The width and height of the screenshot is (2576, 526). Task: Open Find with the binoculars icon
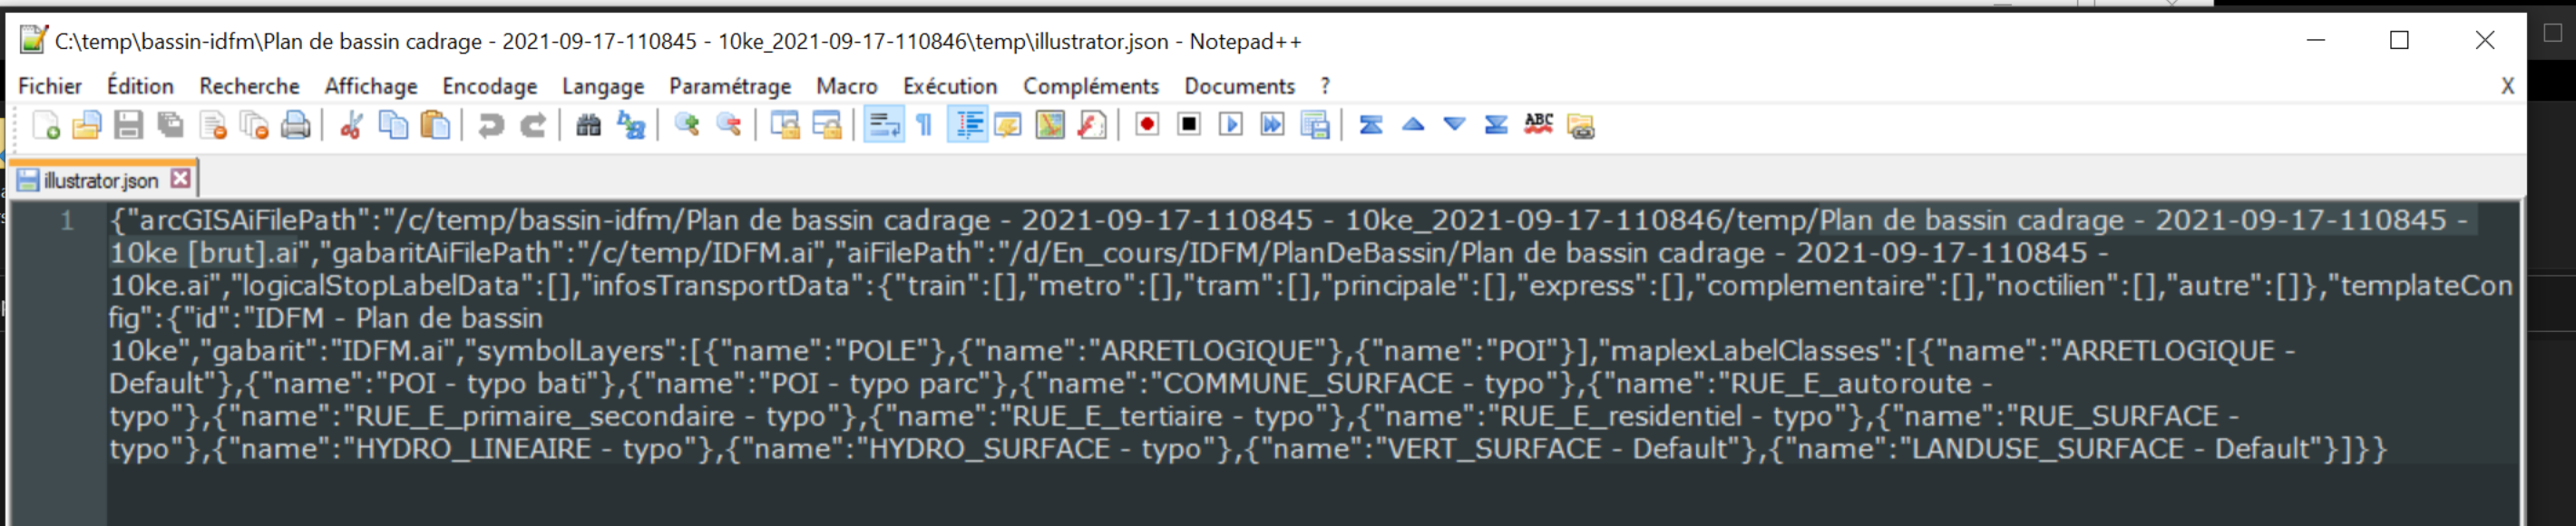tap(588, 125)
